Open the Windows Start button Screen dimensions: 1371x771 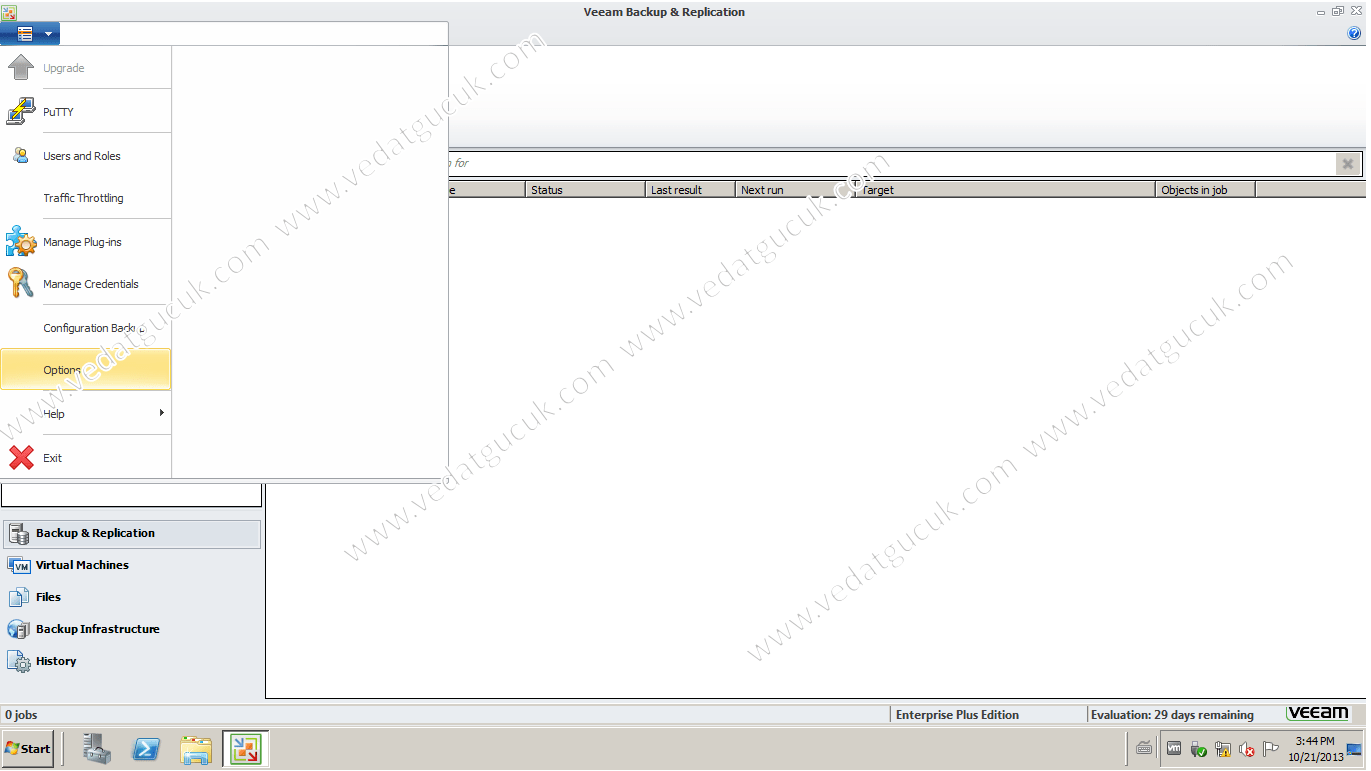[28, 748]
